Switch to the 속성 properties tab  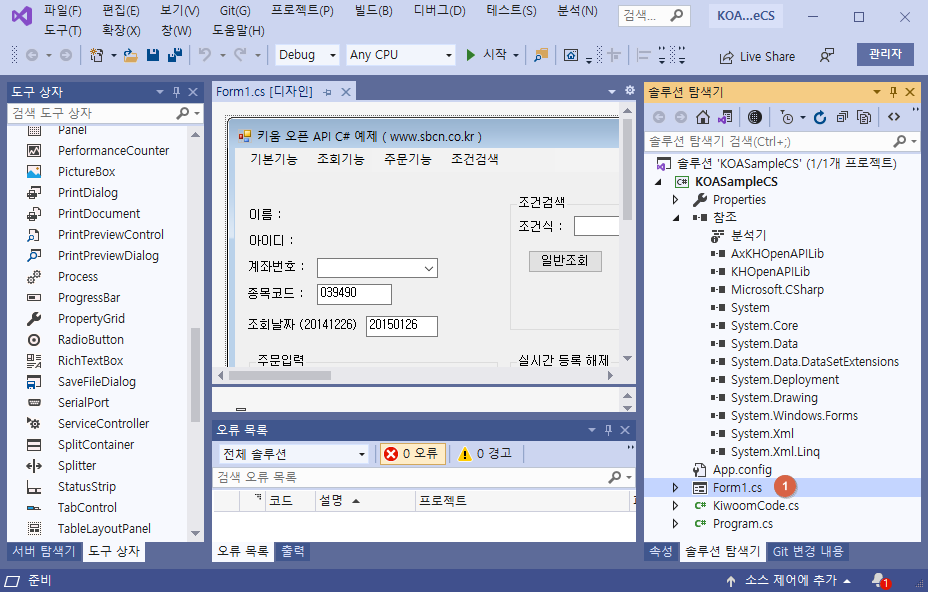pos(660,551)
